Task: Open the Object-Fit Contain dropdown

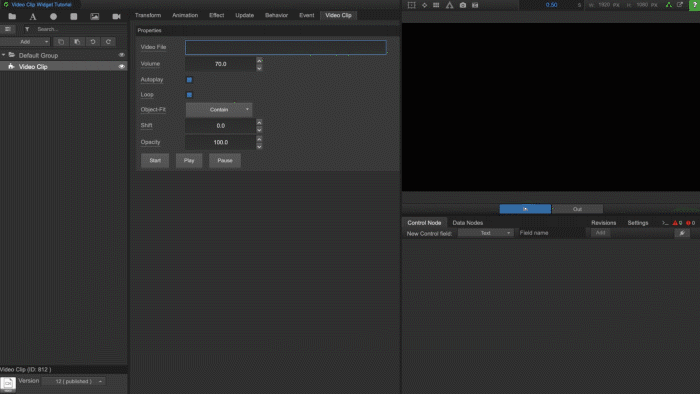Action: pos(219,110)
